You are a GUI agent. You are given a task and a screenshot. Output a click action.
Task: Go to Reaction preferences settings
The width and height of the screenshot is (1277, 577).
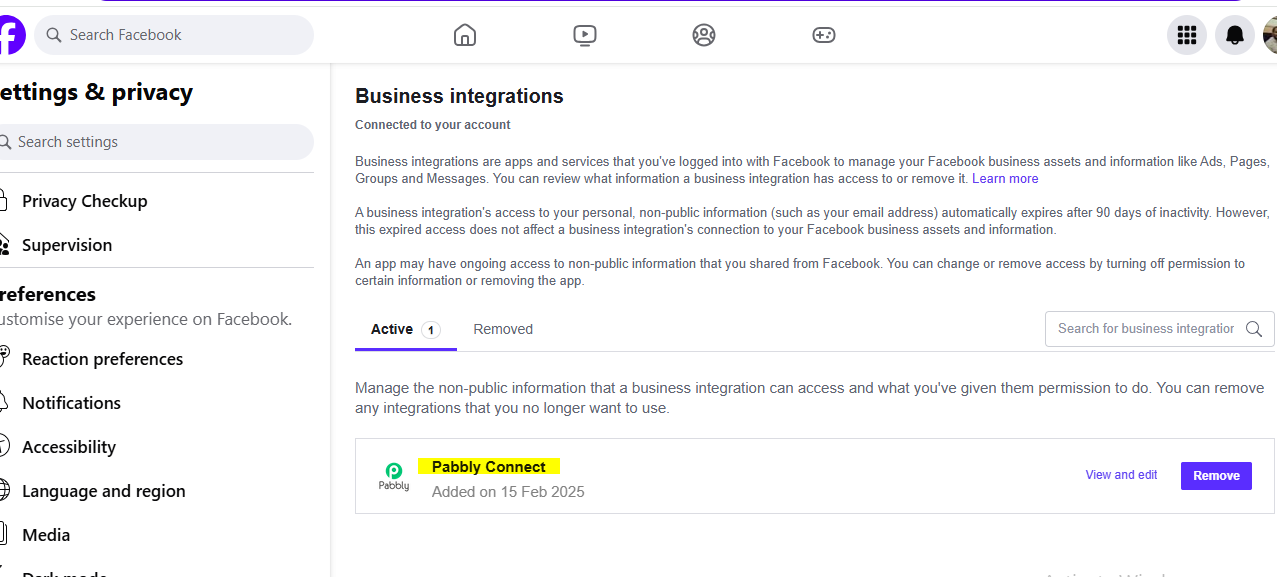click(102, 359)
